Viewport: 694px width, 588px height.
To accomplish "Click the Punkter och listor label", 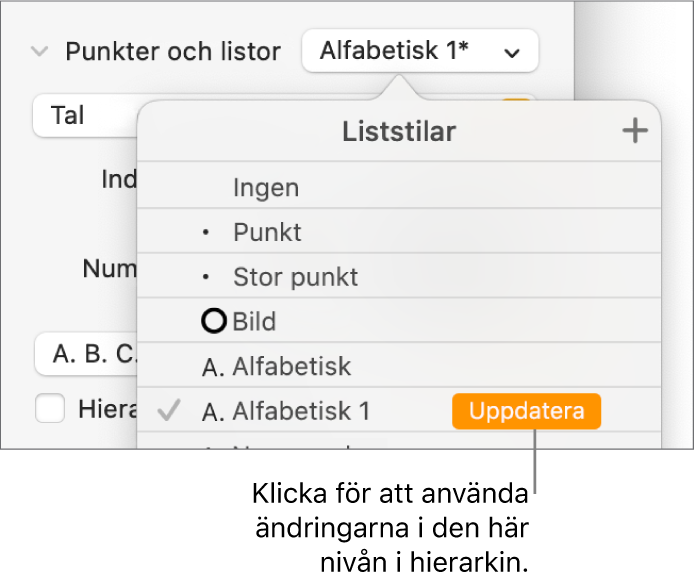I will click(173, 51).
